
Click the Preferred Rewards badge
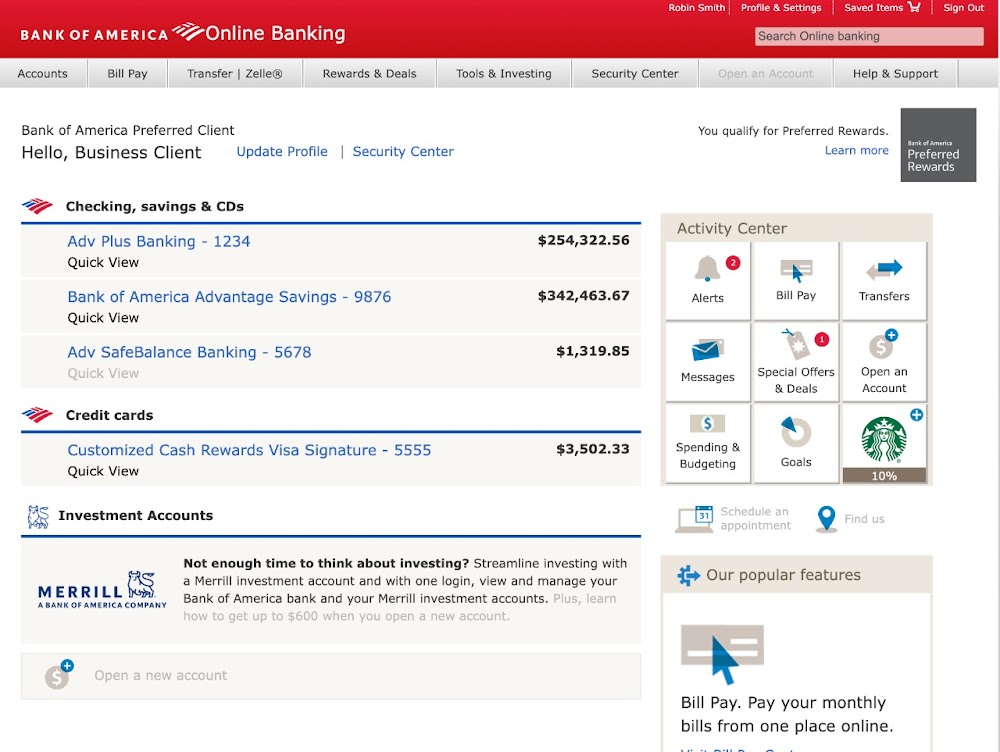(x=938, y=145)
